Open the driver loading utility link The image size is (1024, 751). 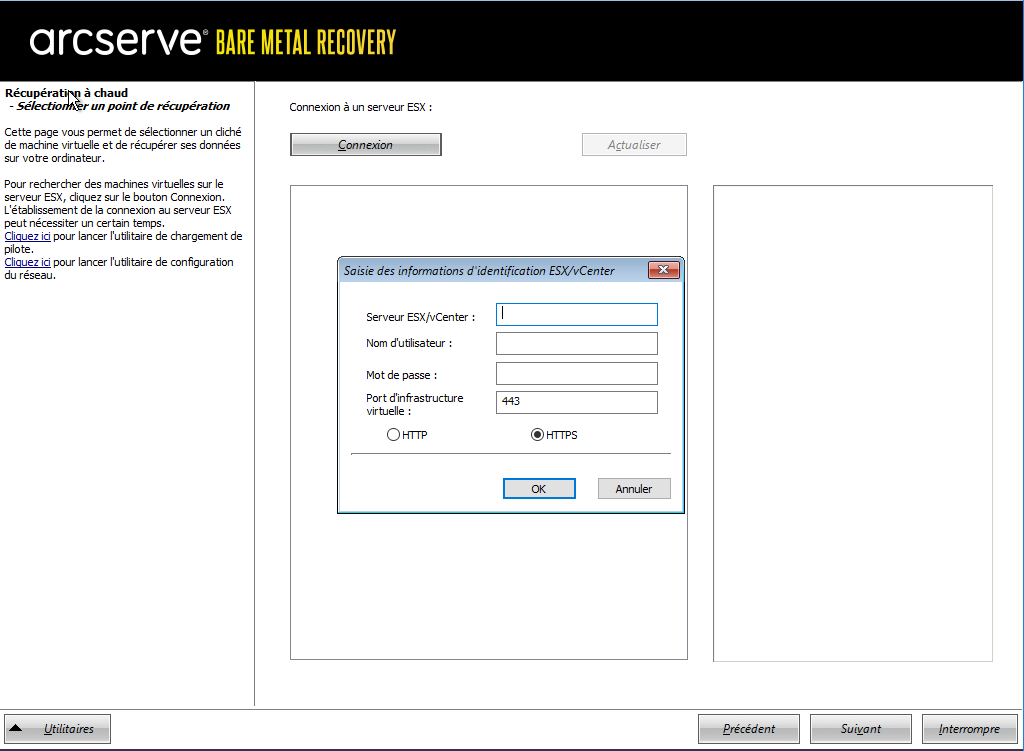point(27,236)
